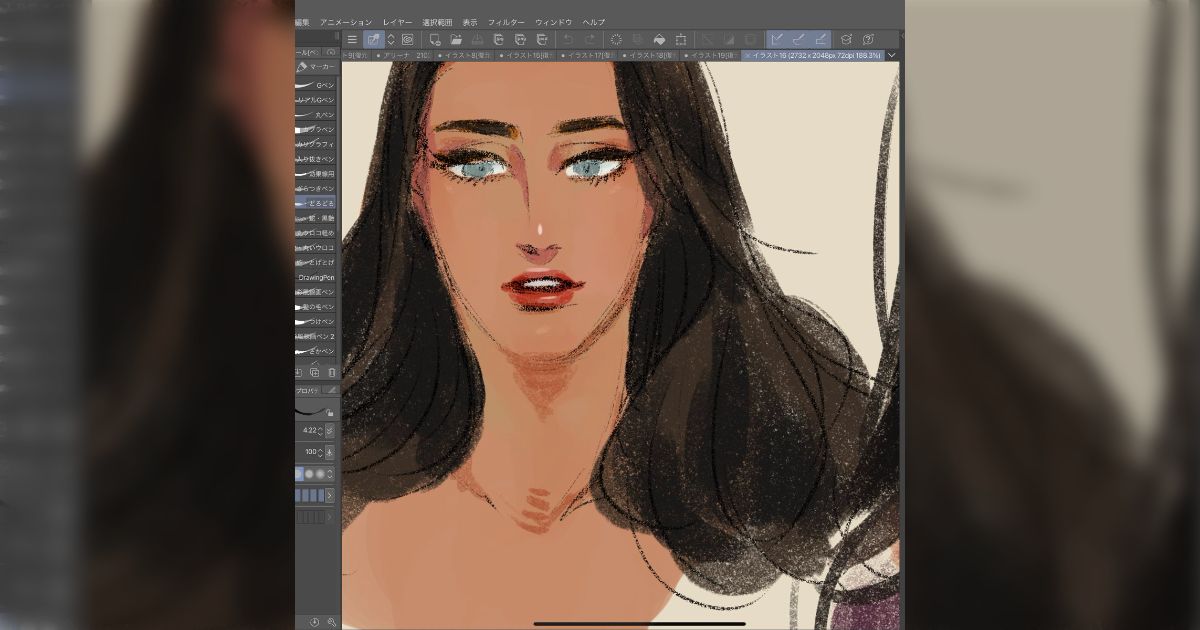The image size is (1200, 630).
Task: Click the hamburger menu icon in command bar
Action: point(352,40)
